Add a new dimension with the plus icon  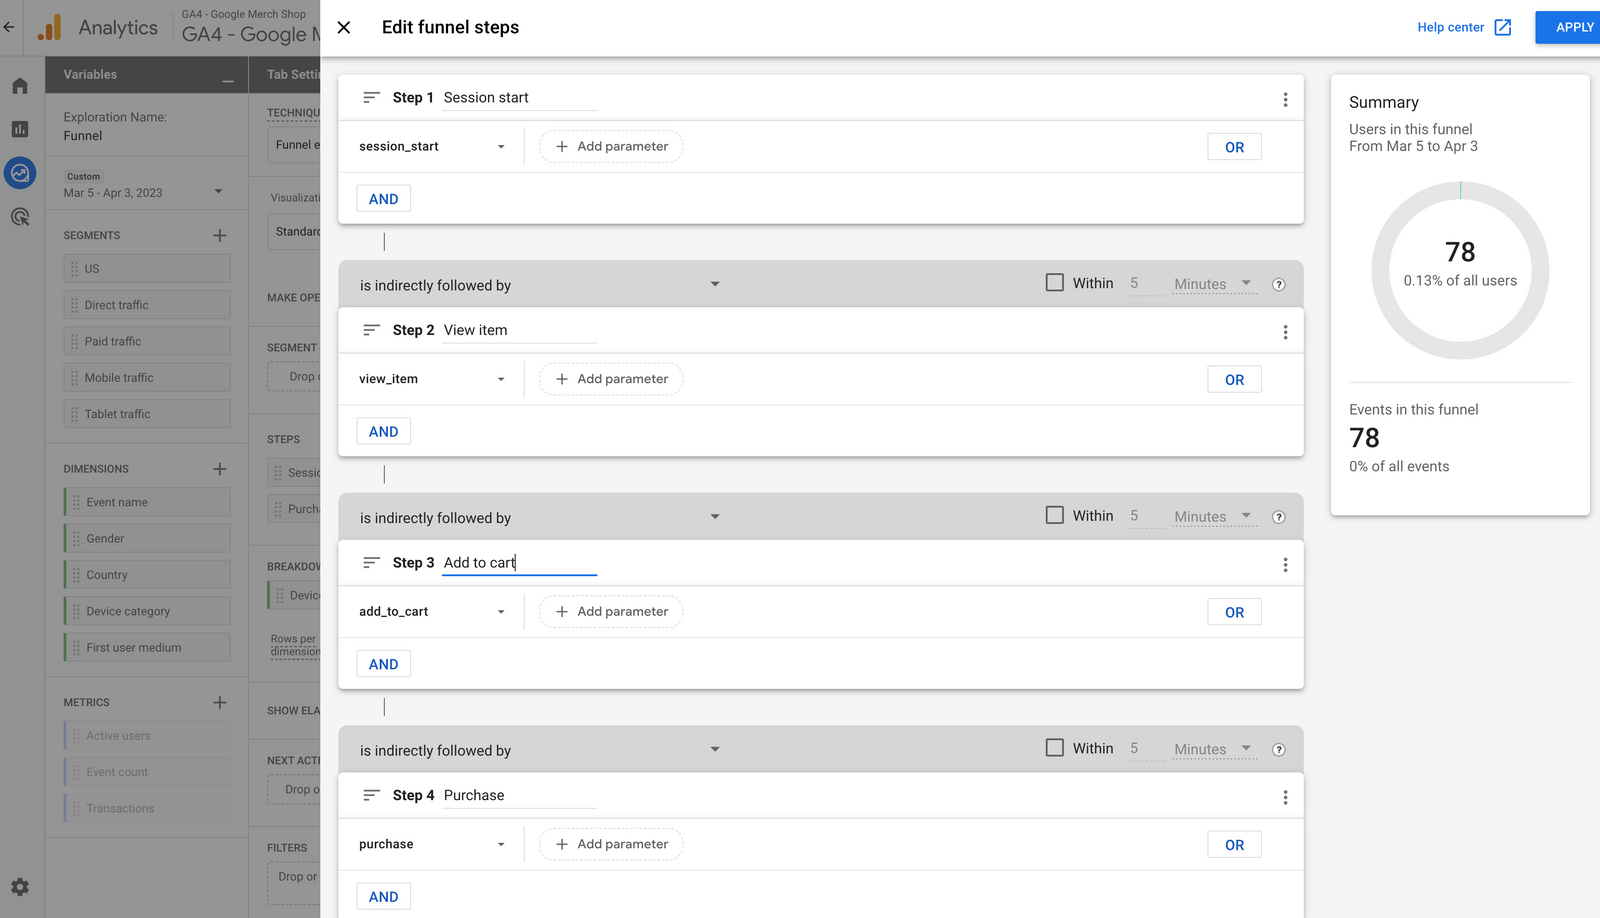pos(220,468)
